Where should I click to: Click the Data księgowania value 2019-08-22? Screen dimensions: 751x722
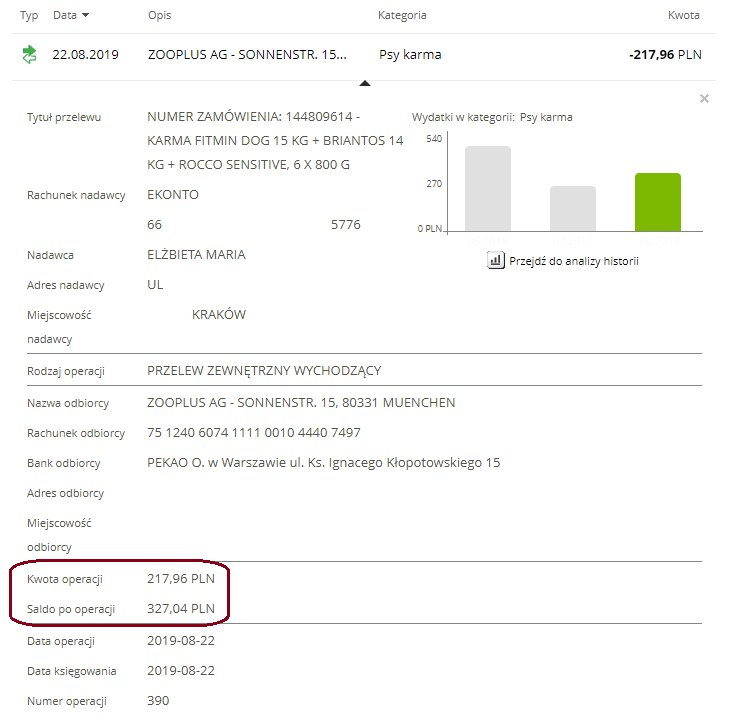click(181, 670)
